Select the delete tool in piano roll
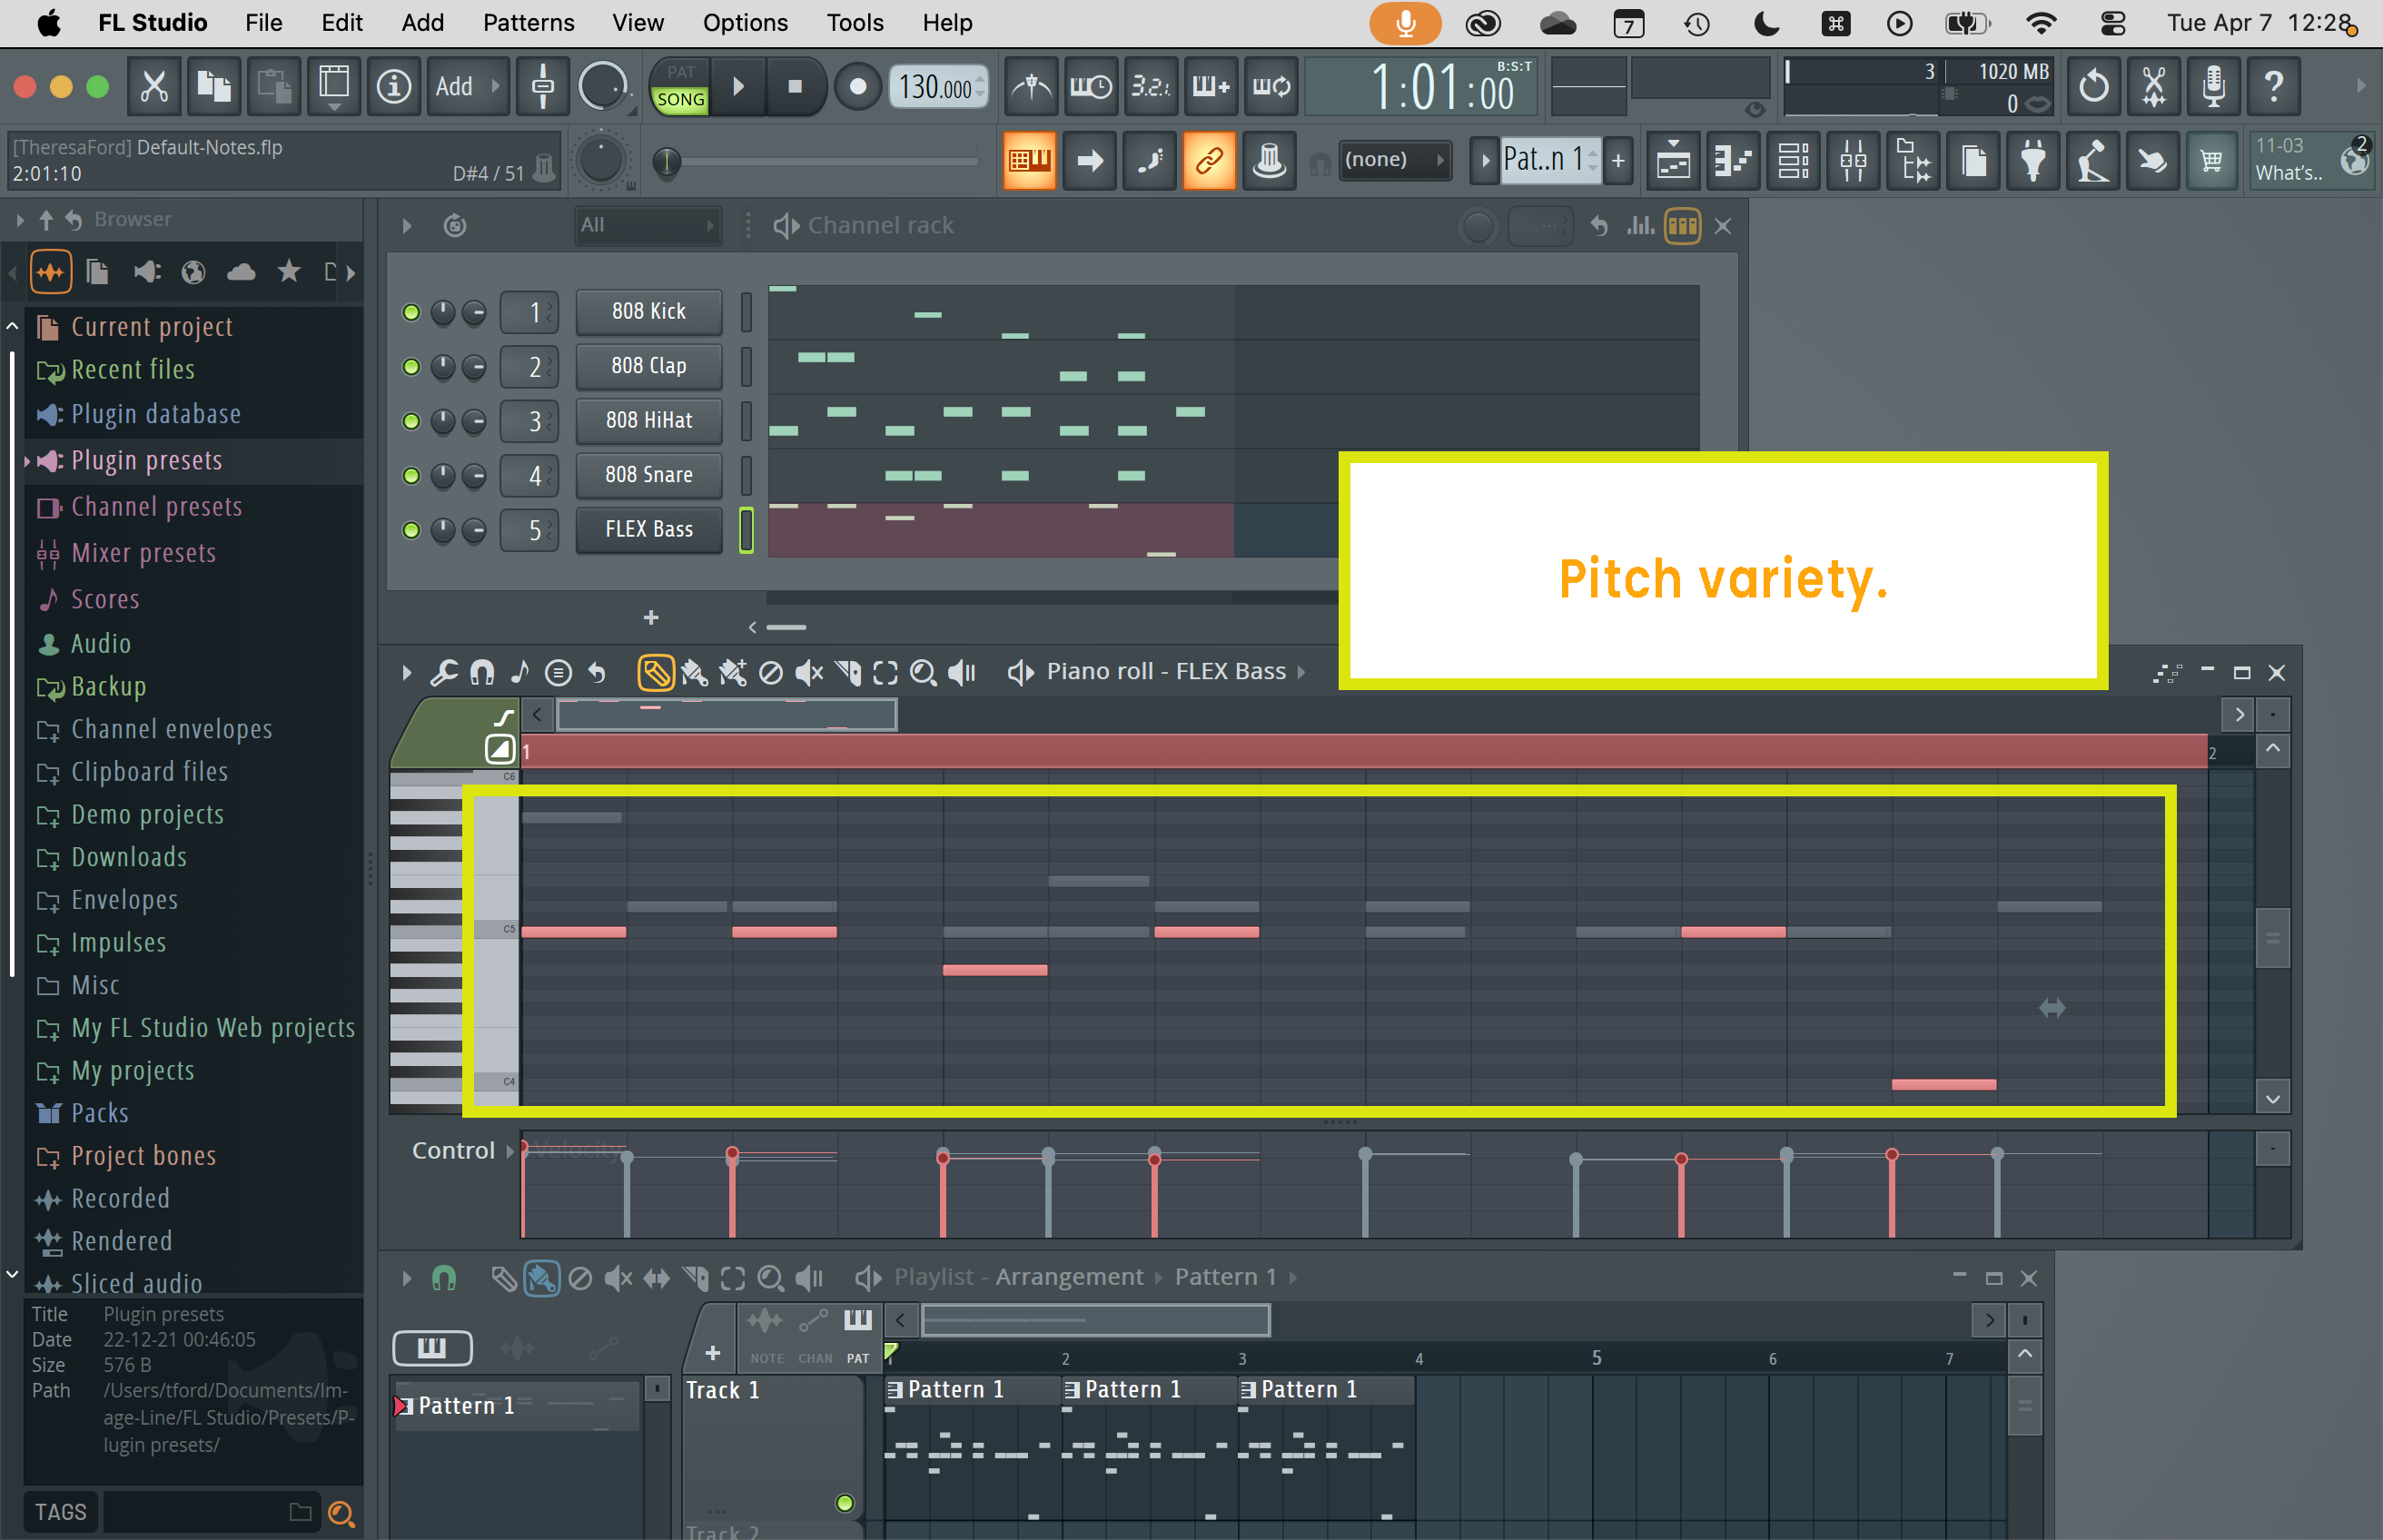 [x=770, y=673]
